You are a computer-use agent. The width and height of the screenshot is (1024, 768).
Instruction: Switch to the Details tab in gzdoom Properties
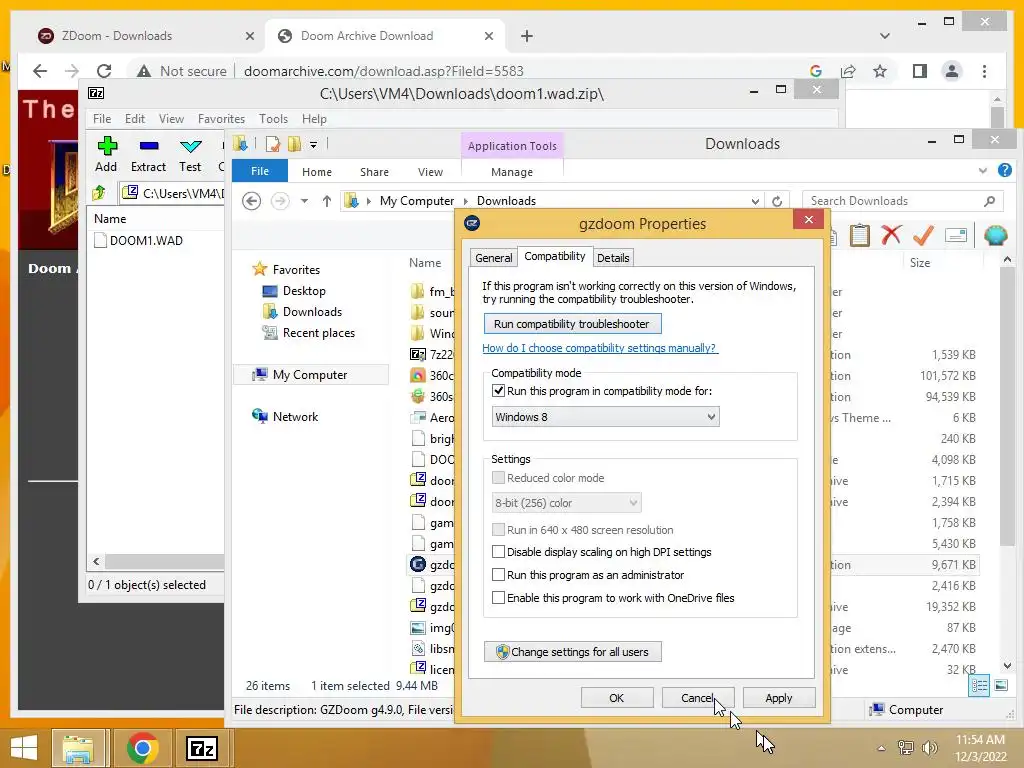[x=613, y=257]
